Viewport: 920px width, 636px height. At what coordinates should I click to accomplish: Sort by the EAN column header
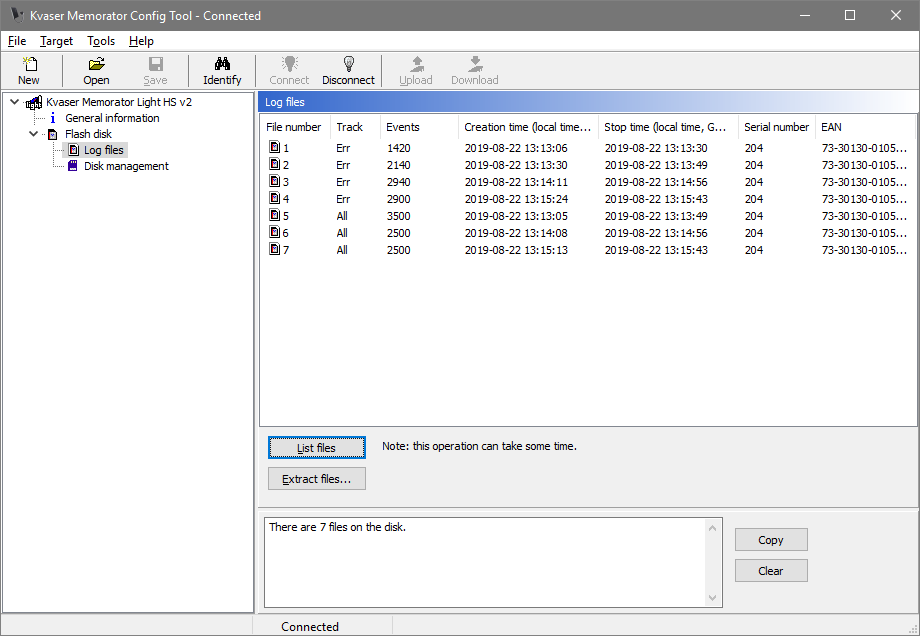click(865, 127)
